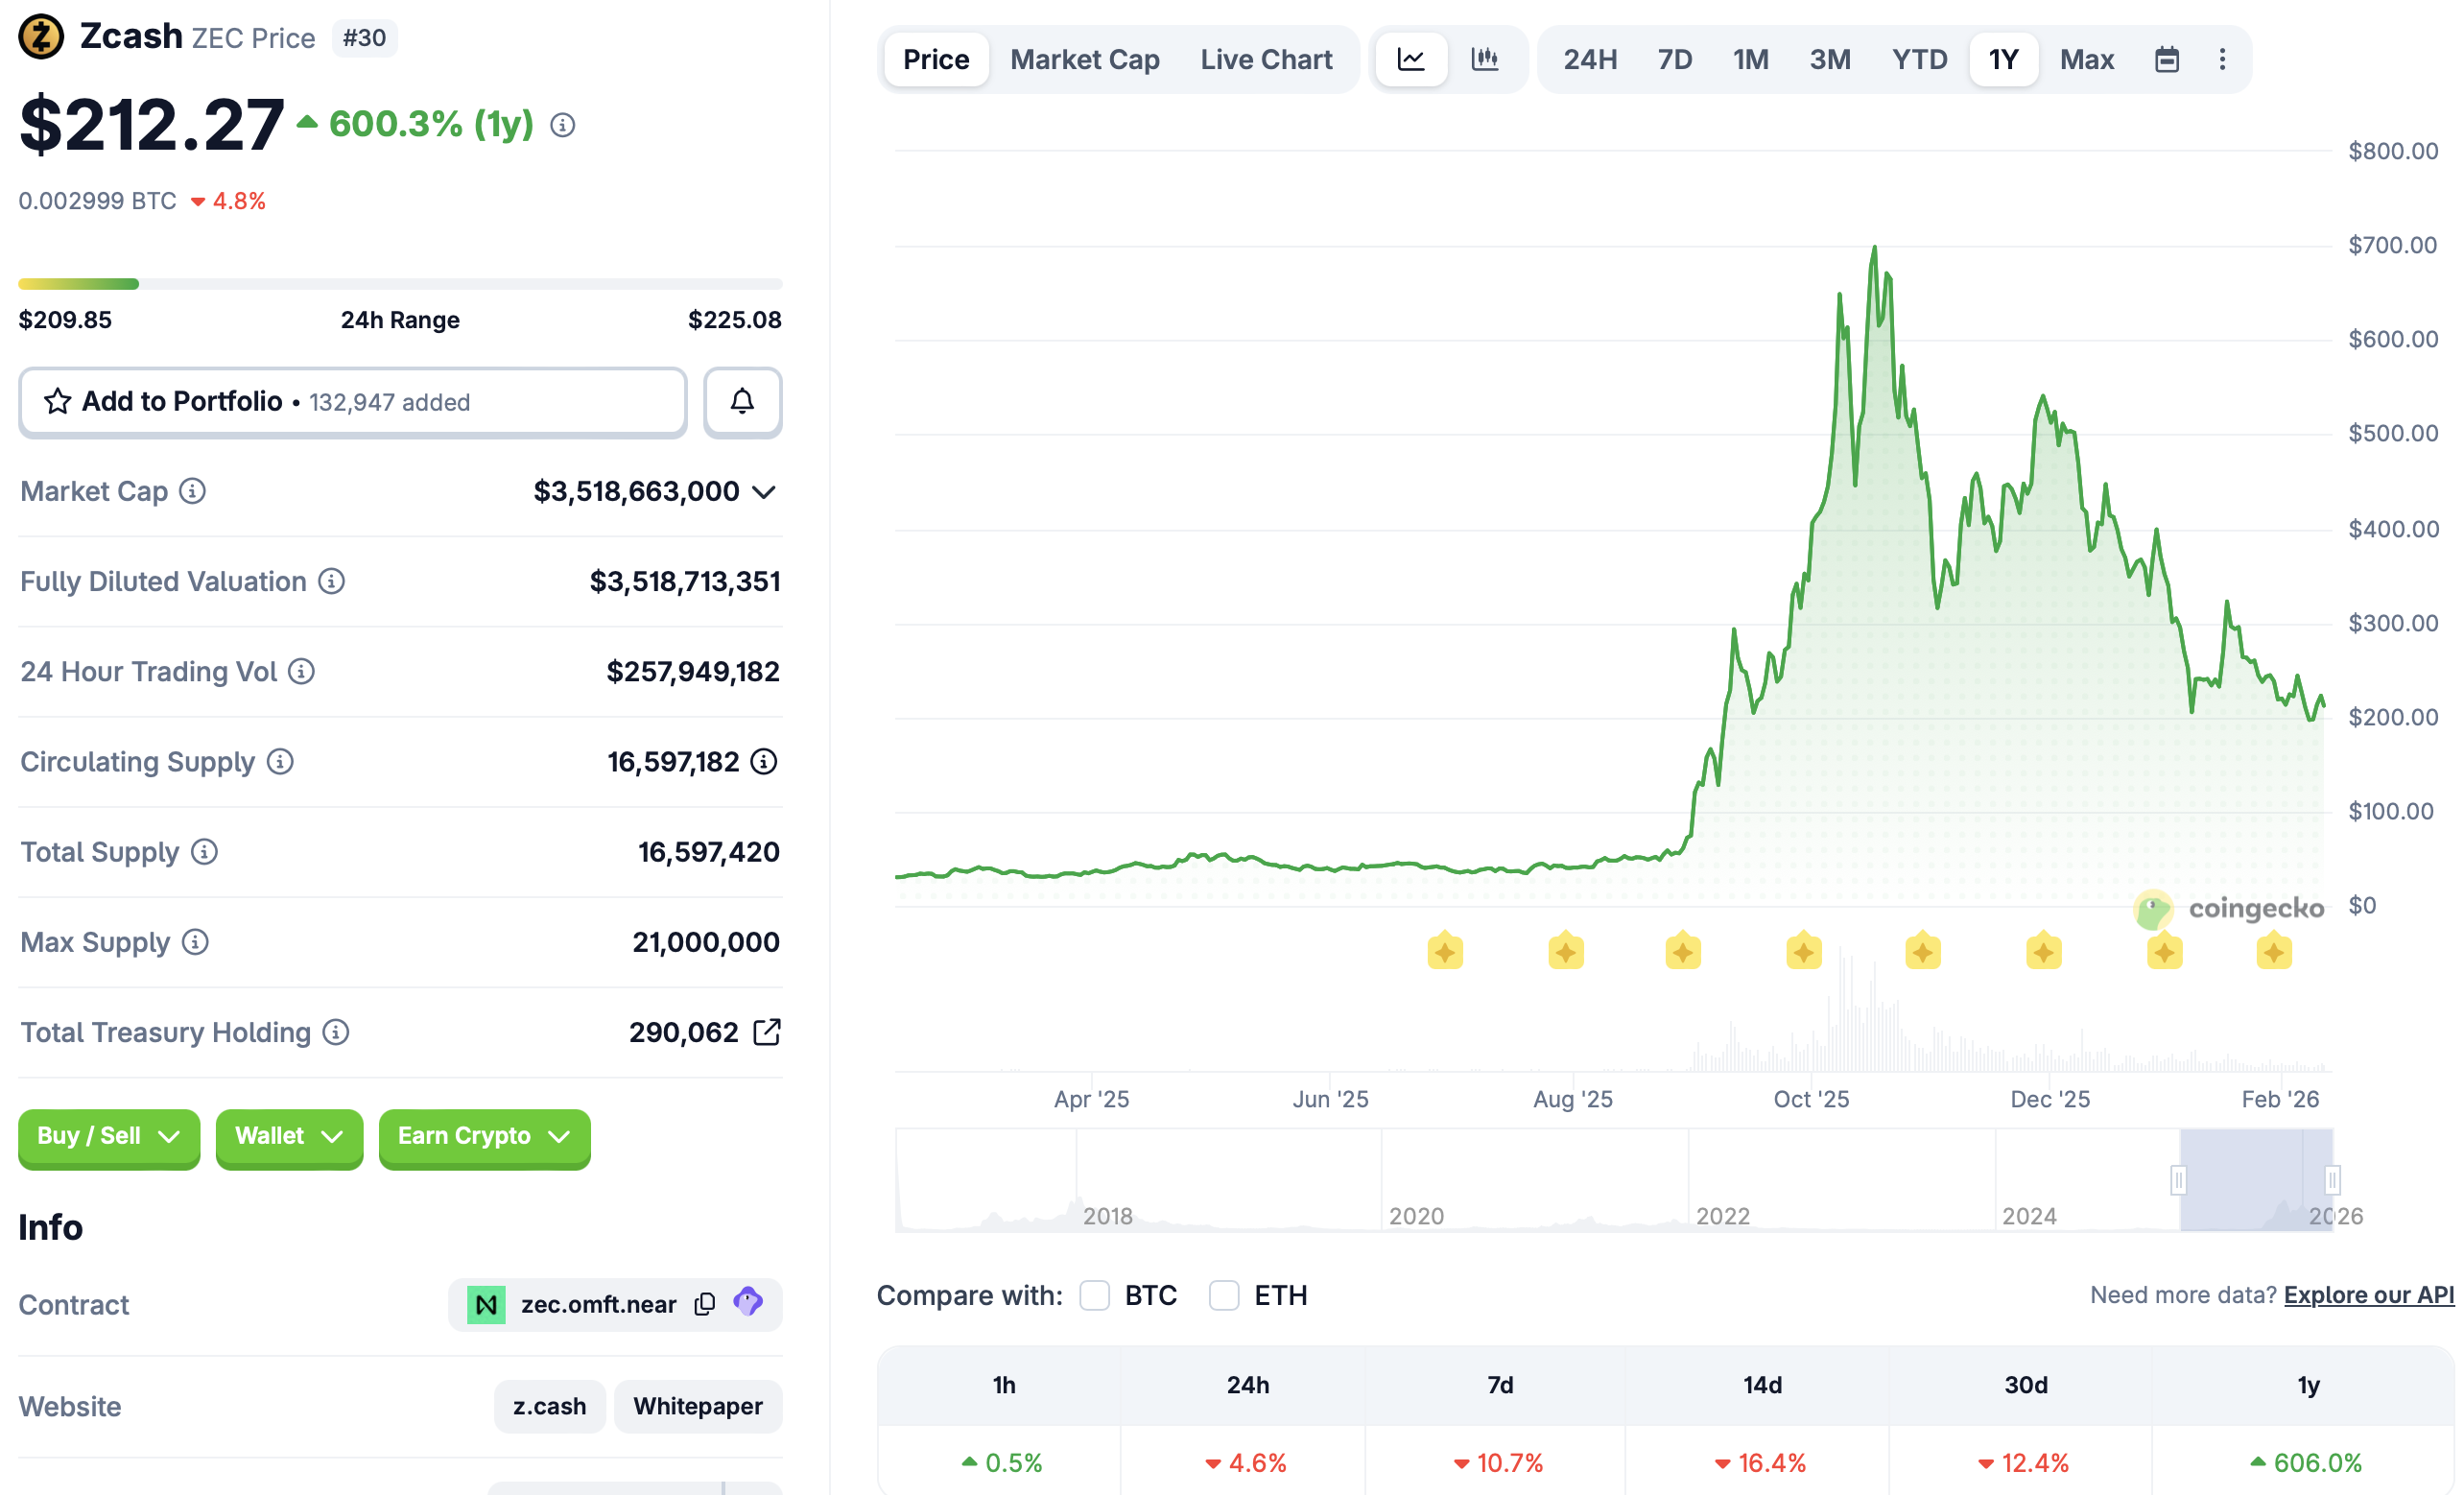Select the line chart view icon
Image resolution: width=2464 pixels, height=1495 pixels.
pos(1410,59)
